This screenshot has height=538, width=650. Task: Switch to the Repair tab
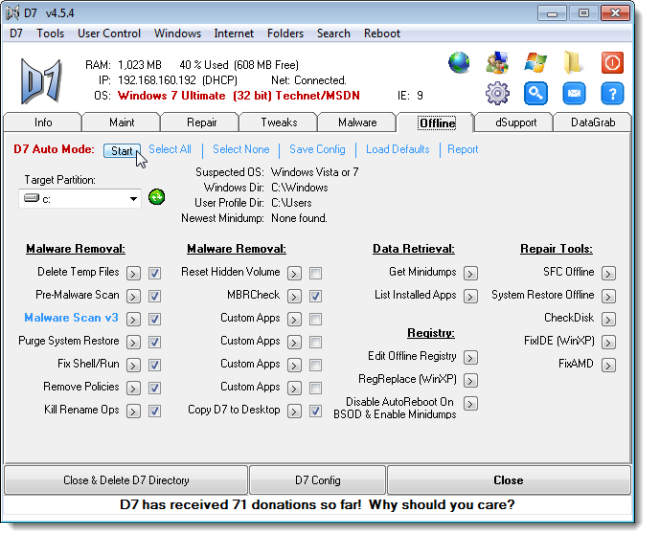[201, 123]
